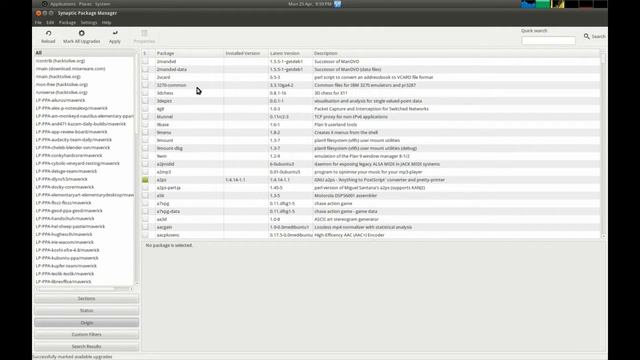Mark the 6tunnel package checkbox
Image resolution: width=640 pixels, height=360 pixels.
[145, 116]
